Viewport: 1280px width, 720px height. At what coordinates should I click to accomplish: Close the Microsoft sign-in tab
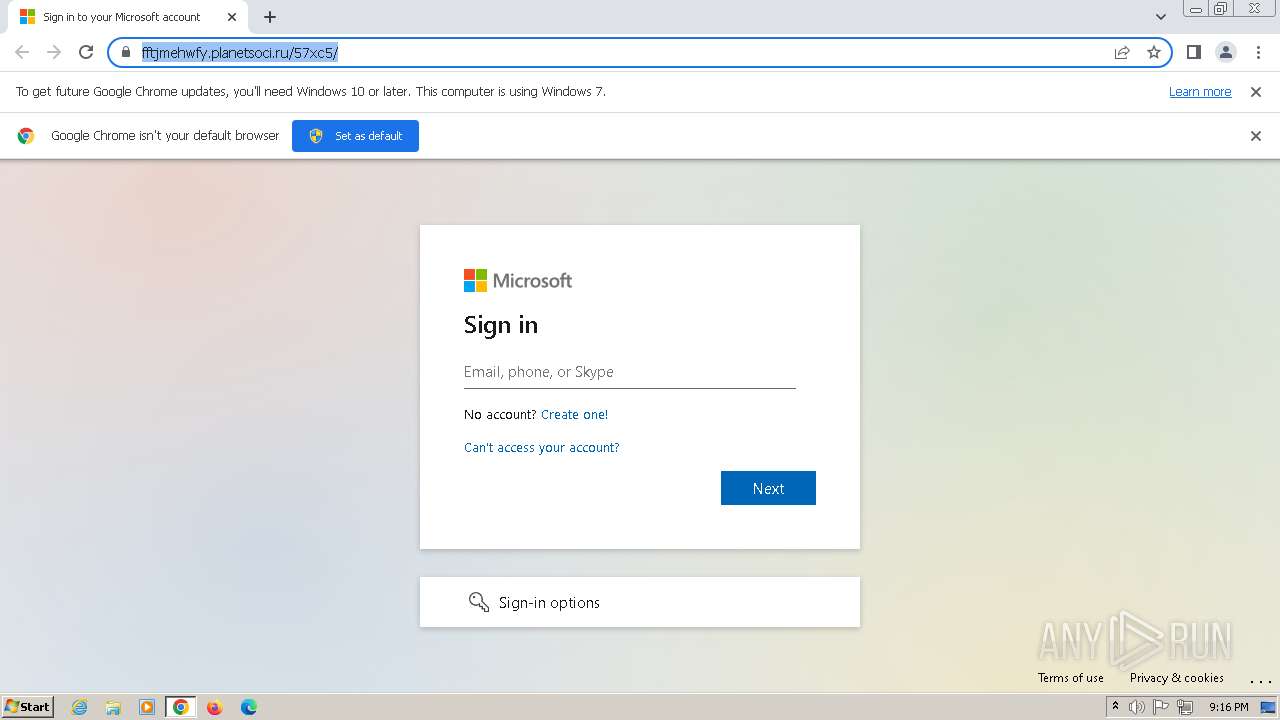pyautogui.click(x=232, y=17)
